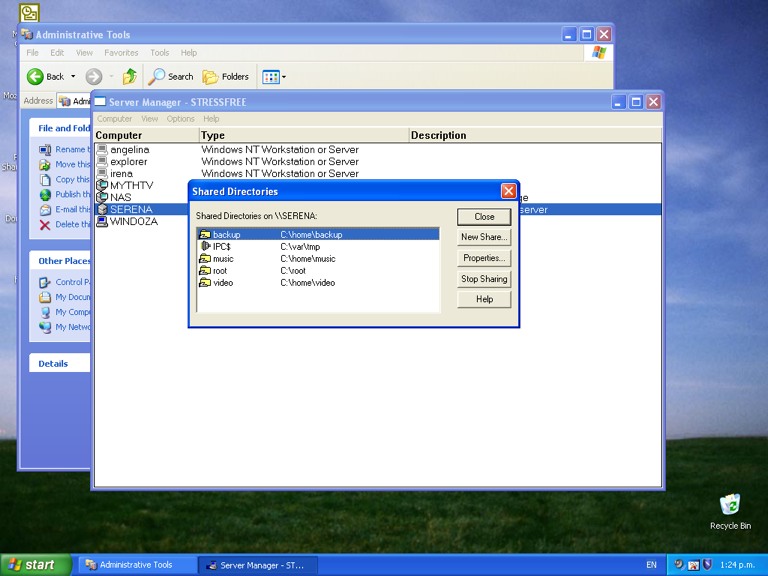
Task: Open the Options menu in Server Manager
Action: pyautogui.click(x=180, y=119)
